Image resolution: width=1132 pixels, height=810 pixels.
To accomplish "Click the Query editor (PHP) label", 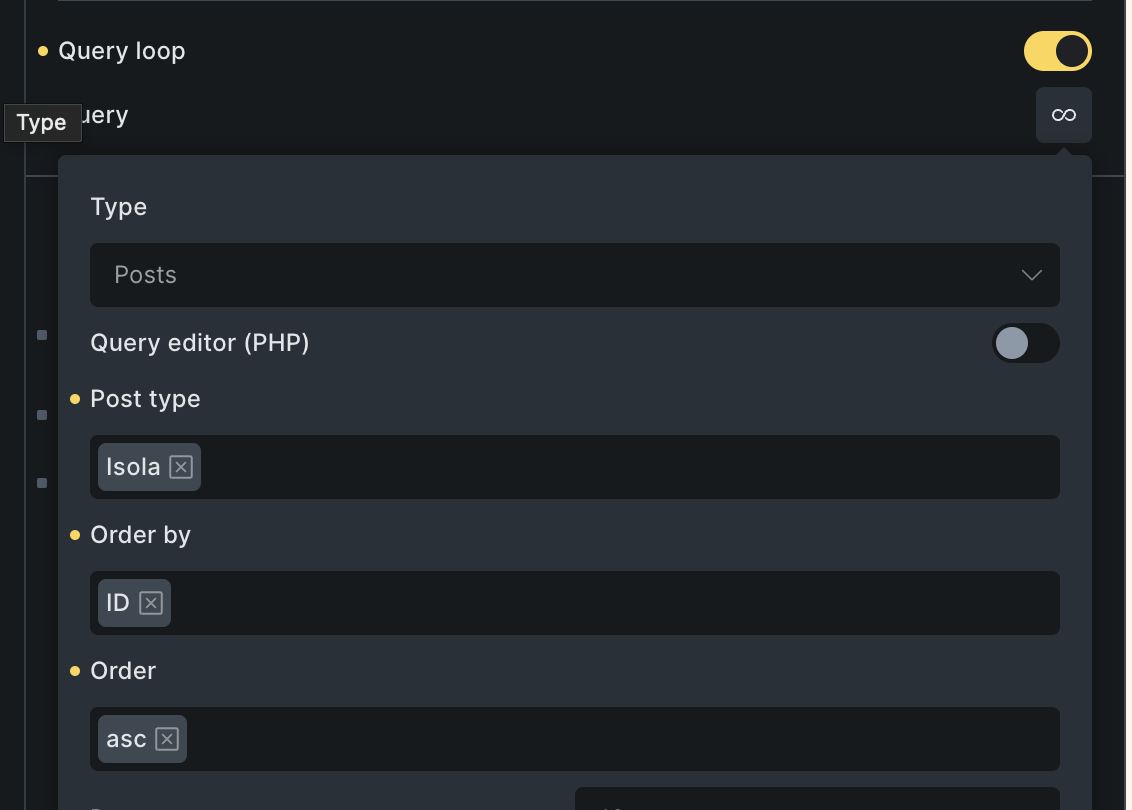I will click(200, 343).
